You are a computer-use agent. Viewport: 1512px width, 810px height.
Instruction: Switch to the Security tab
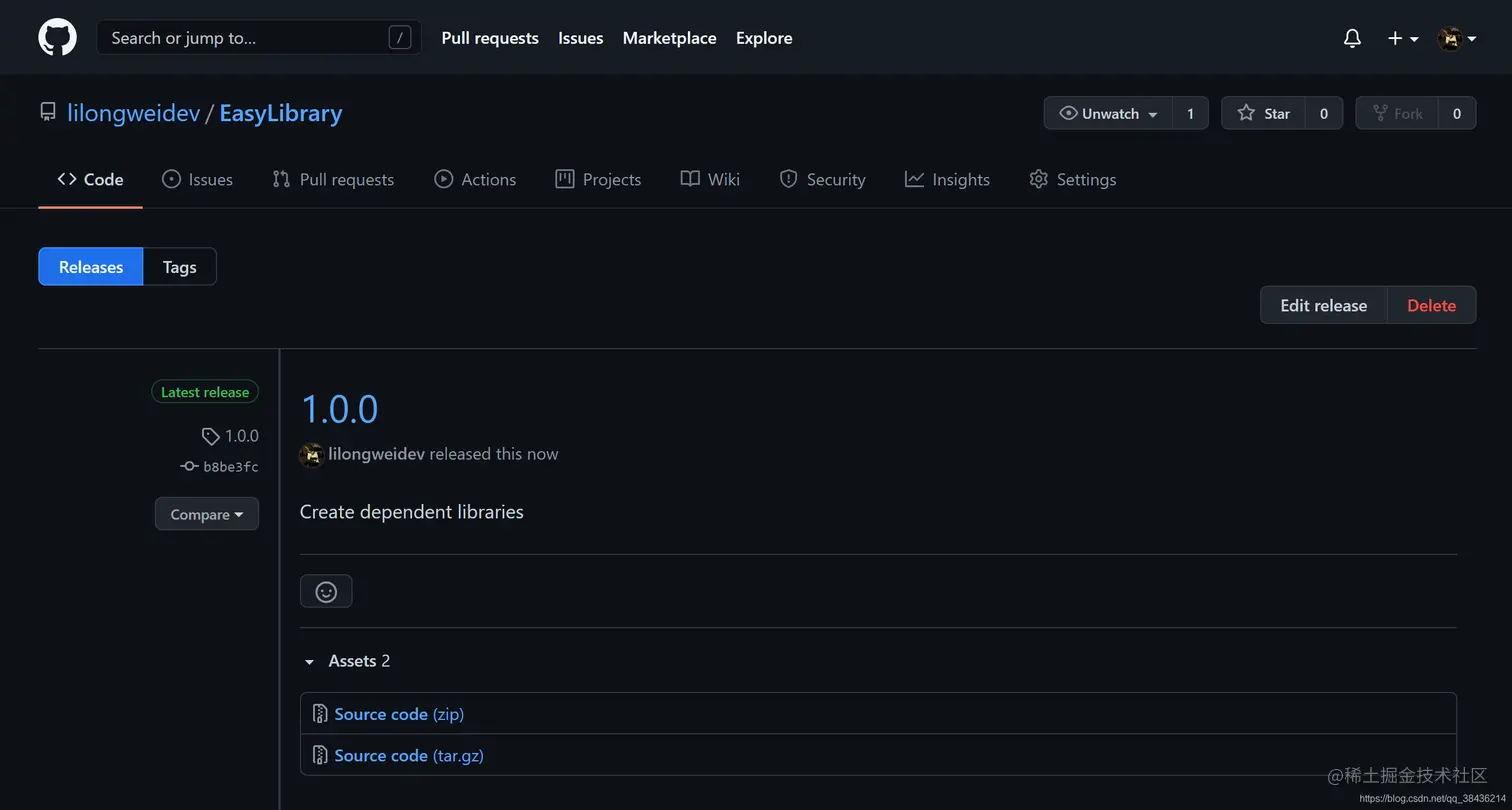(x=822, y=179)
